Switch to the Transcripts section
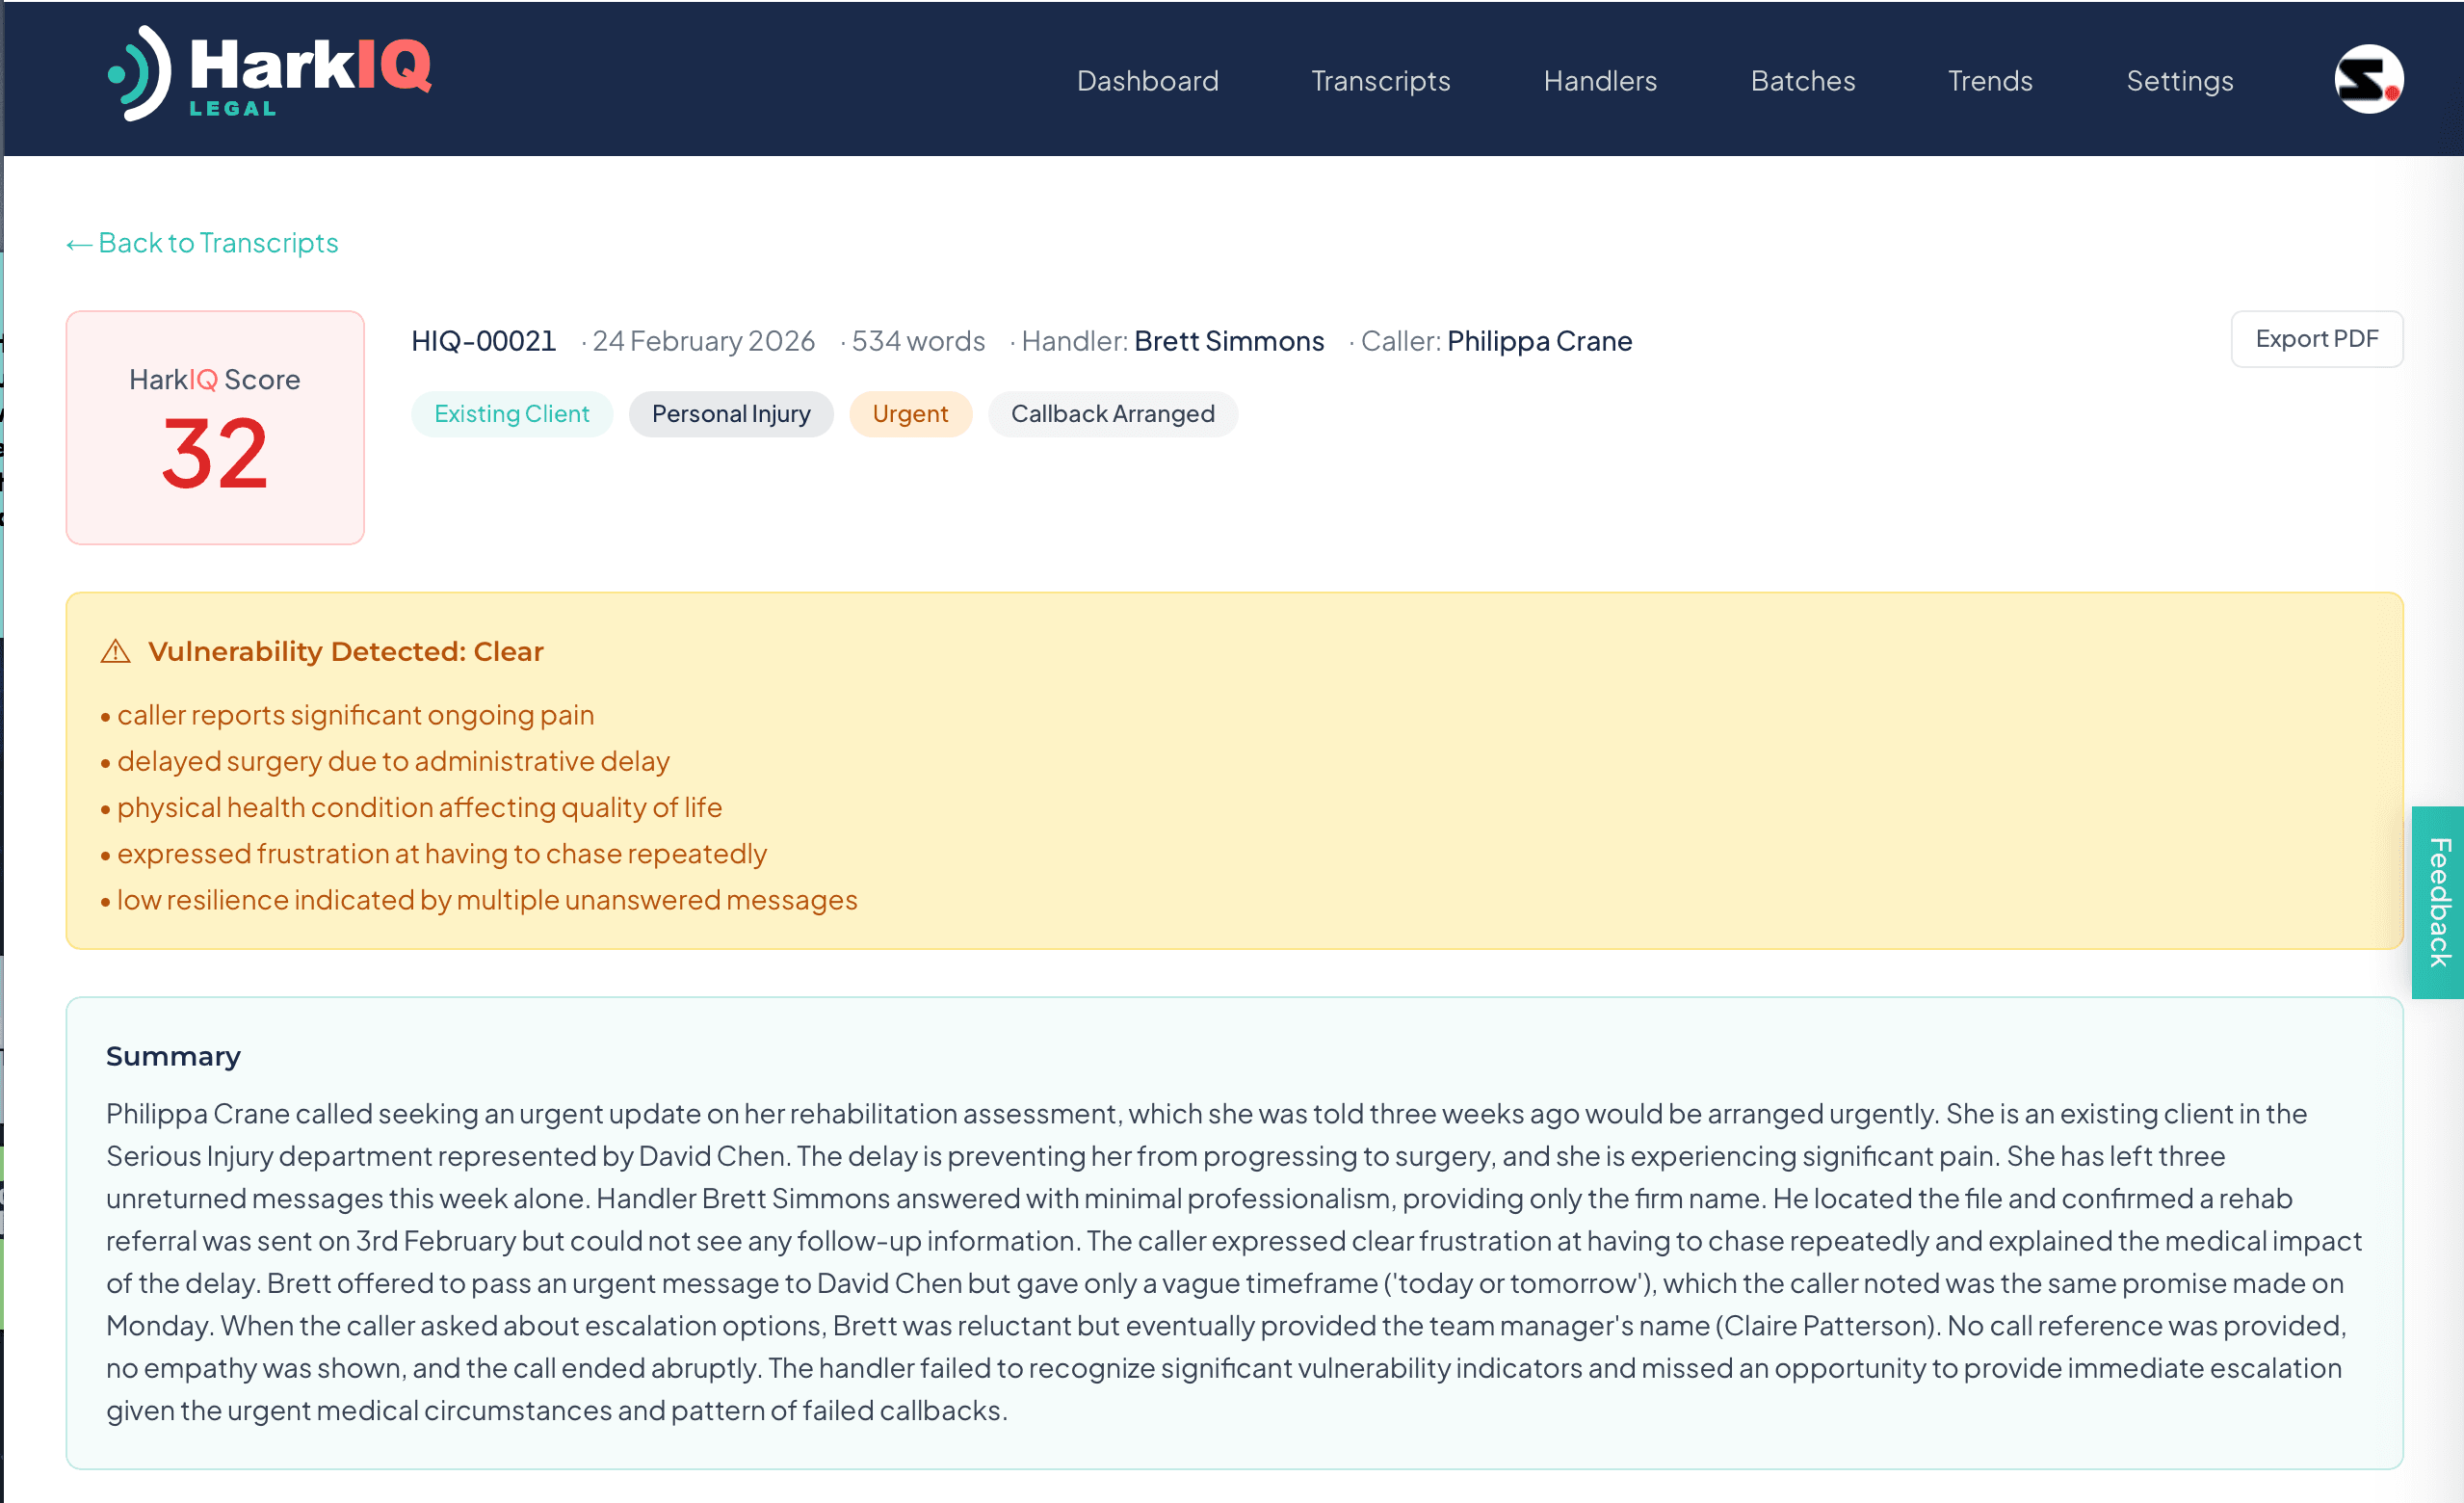This screenshot has height=1503, width=2464. (x=1381, y=81)
